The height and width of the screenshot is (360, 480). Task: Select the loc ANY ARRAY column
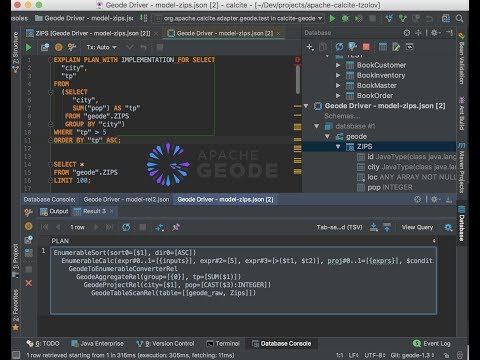[407, 177]
